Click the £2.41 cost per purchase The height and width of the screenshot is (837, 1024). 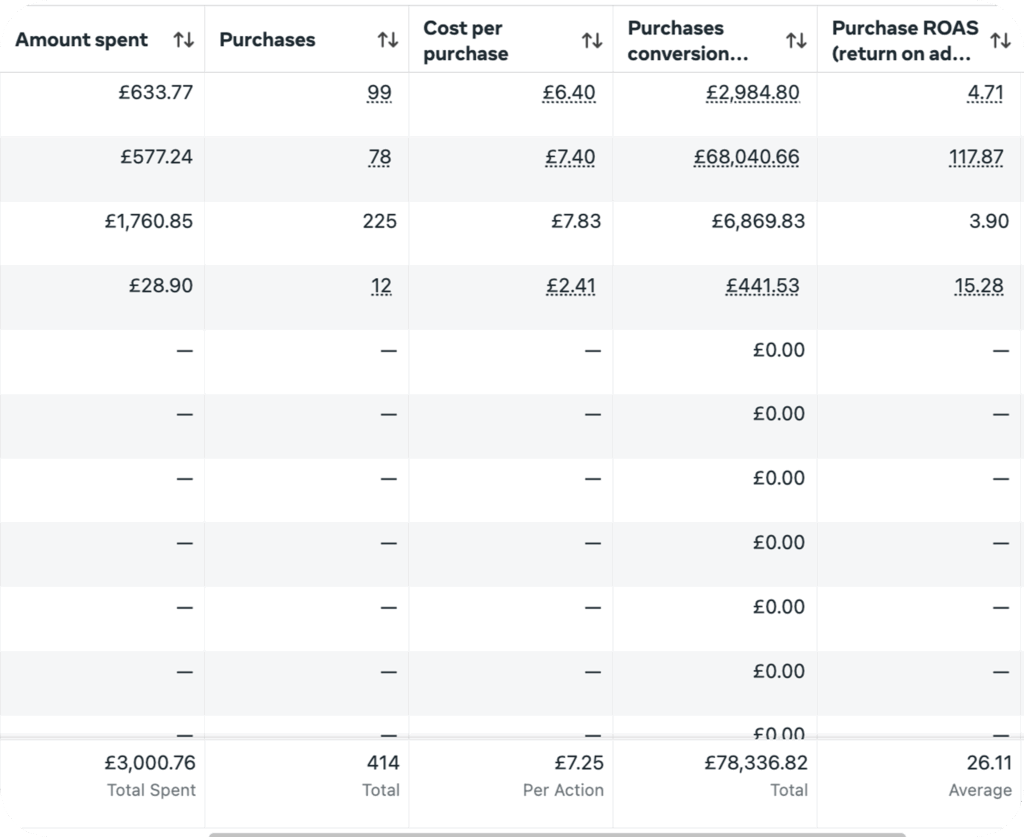571,286
